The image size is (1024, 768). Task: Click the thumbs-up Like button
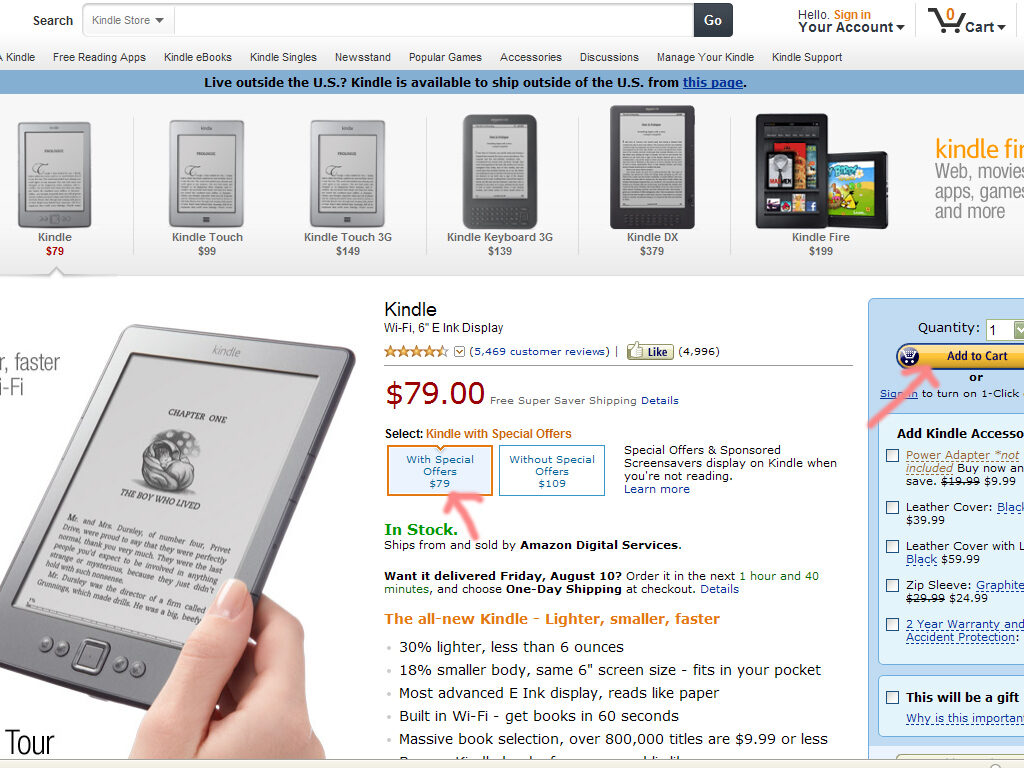[x=650, y=351]
